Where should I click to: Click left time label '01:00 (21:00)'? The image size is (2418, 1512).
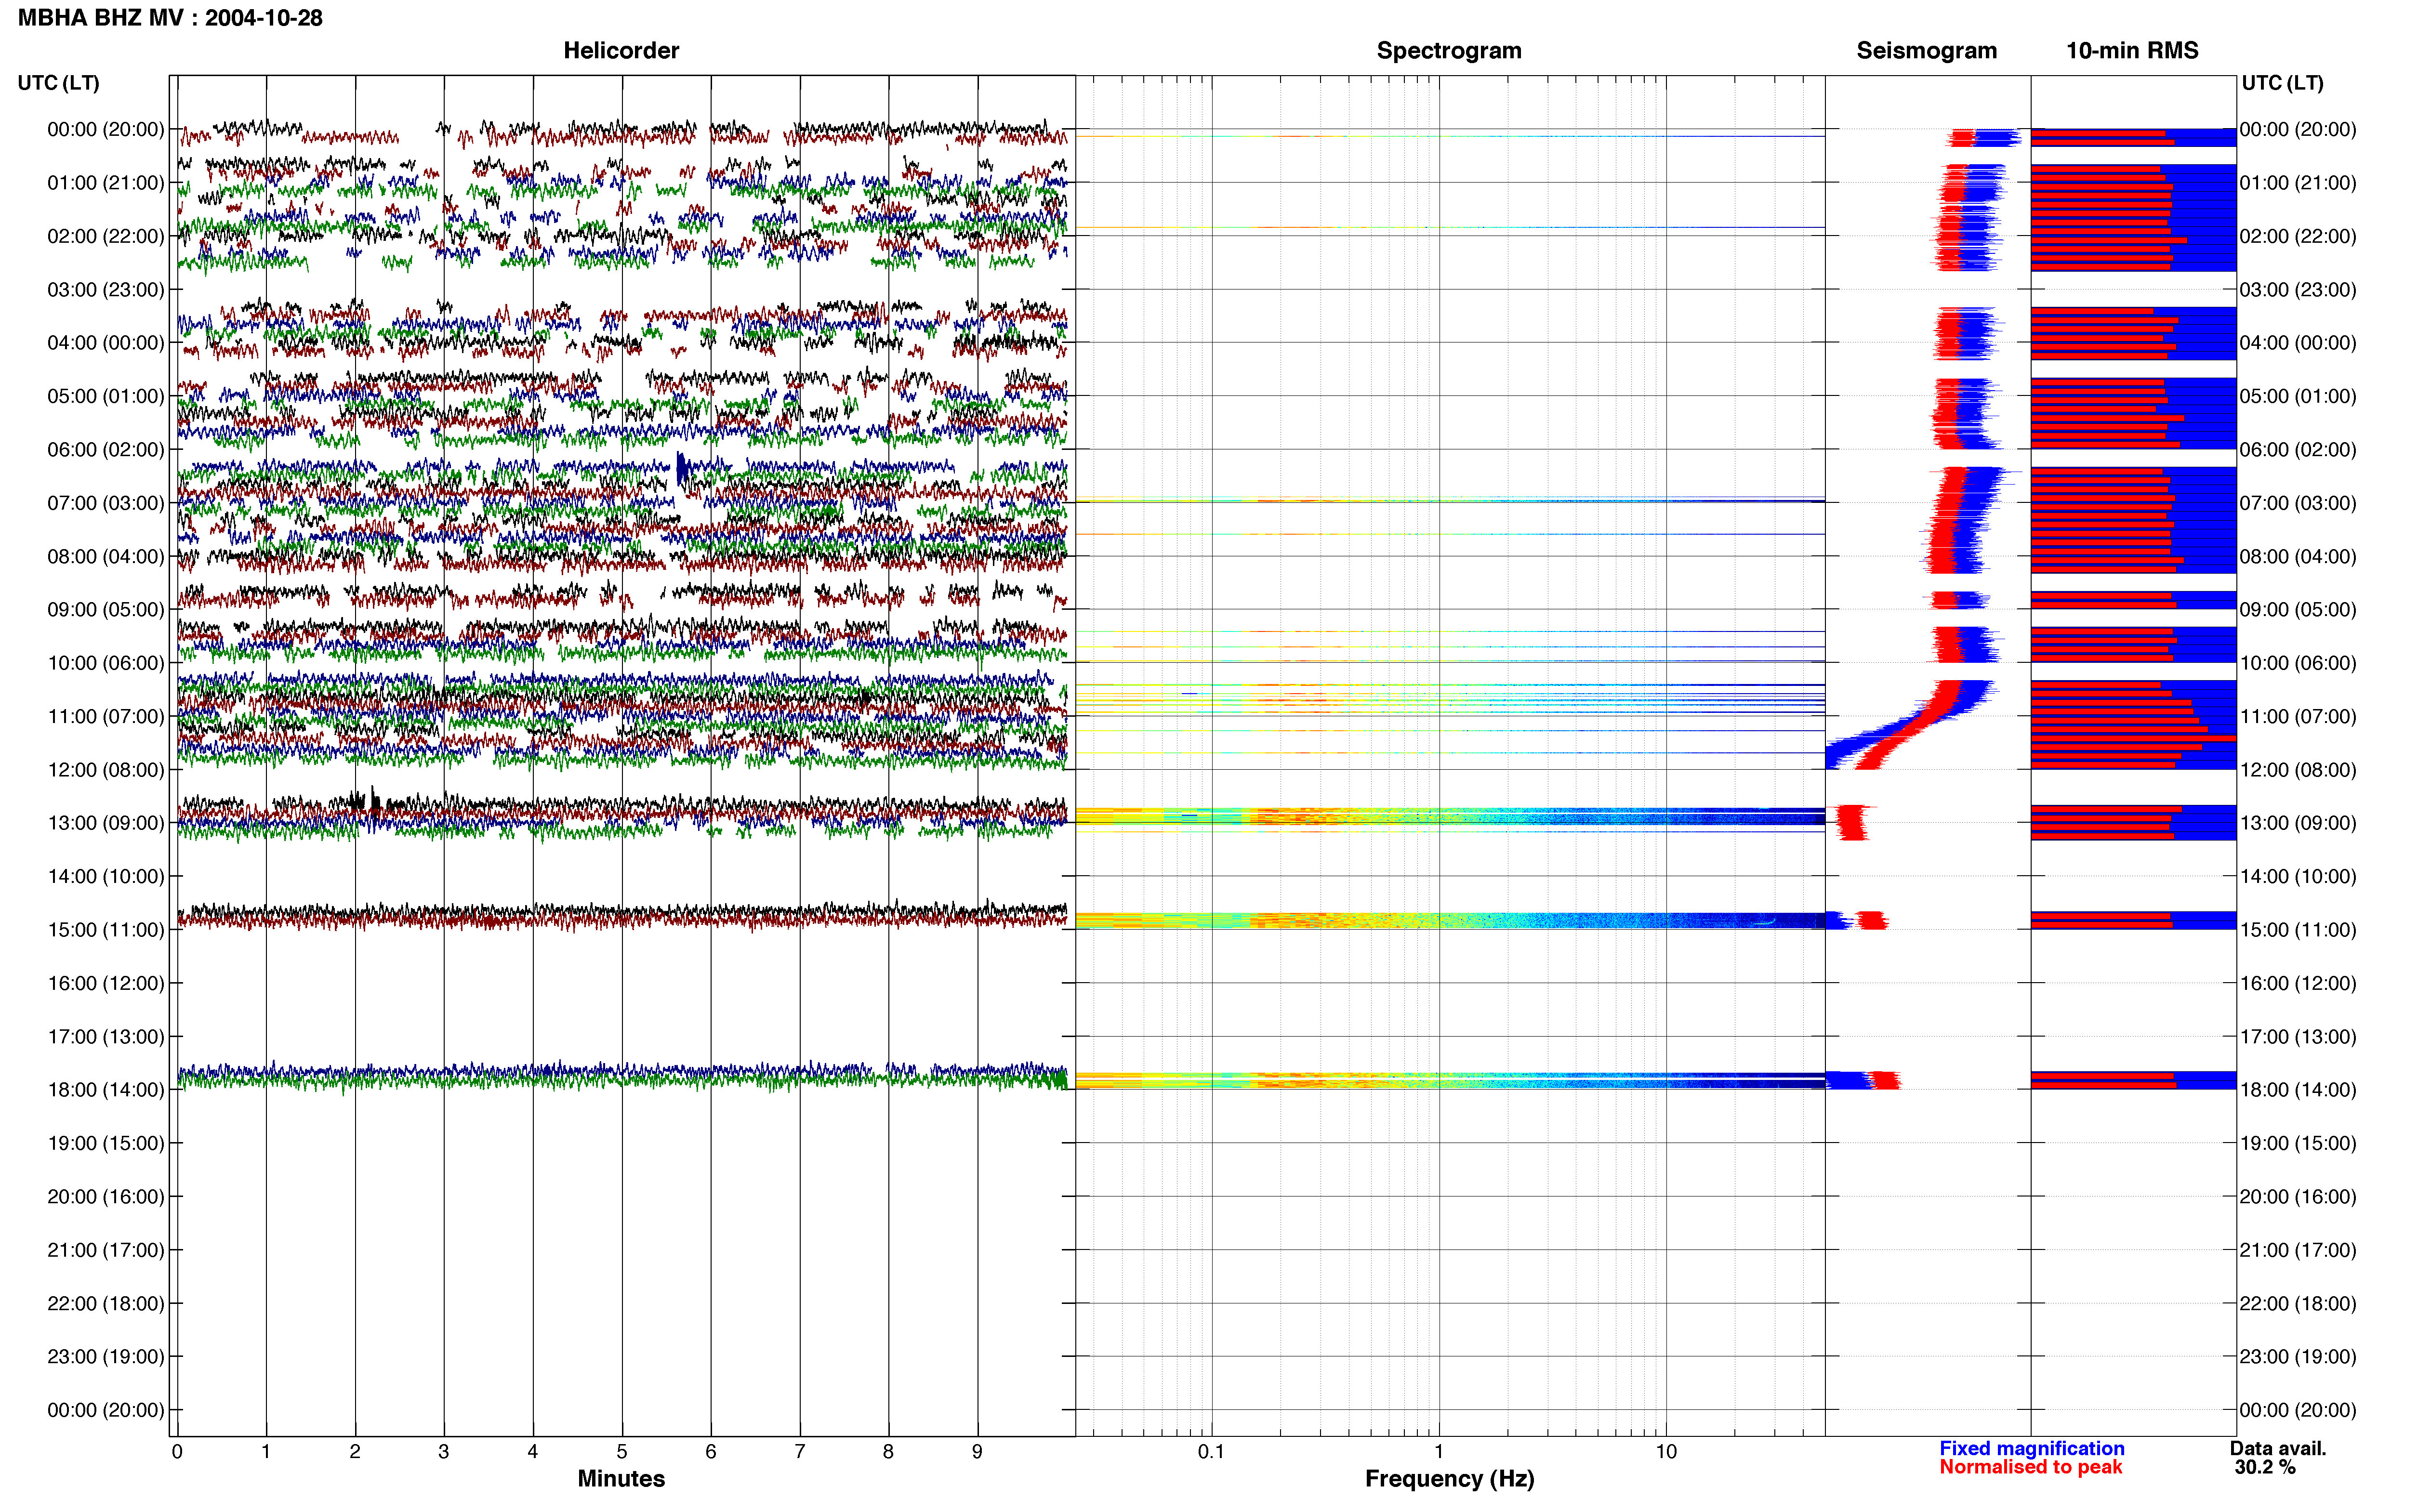(106, 183)
